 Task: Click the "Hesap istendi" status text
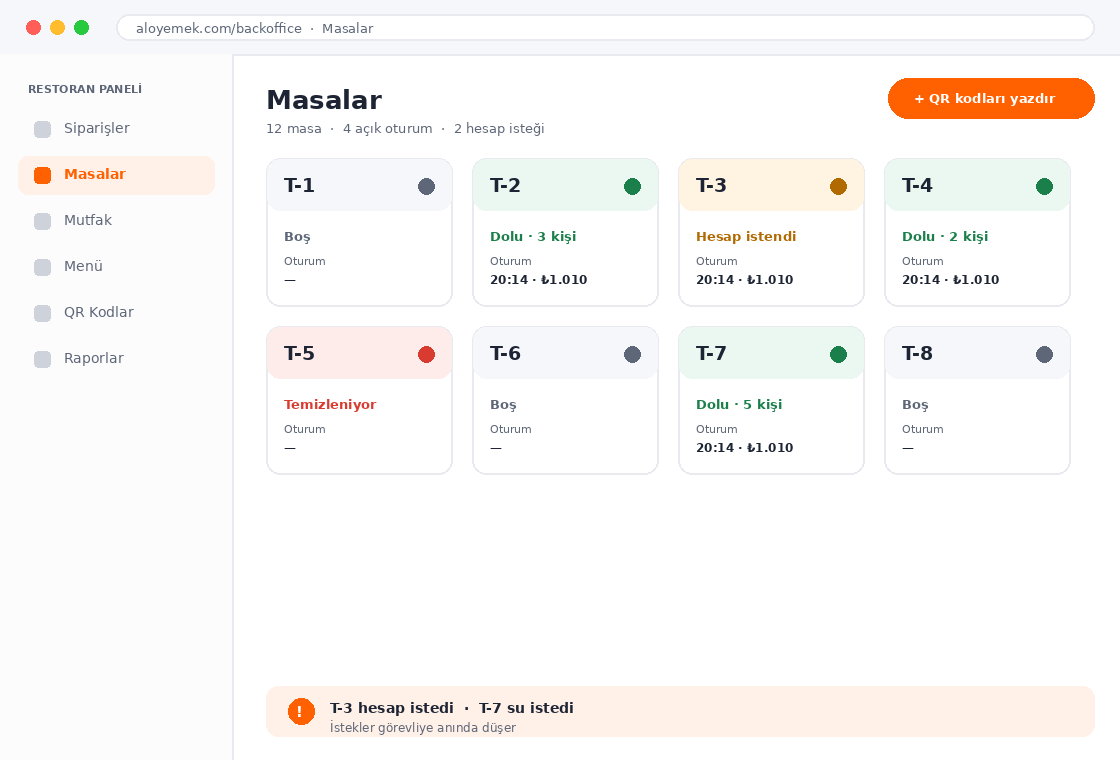click(x=746, y=236)
